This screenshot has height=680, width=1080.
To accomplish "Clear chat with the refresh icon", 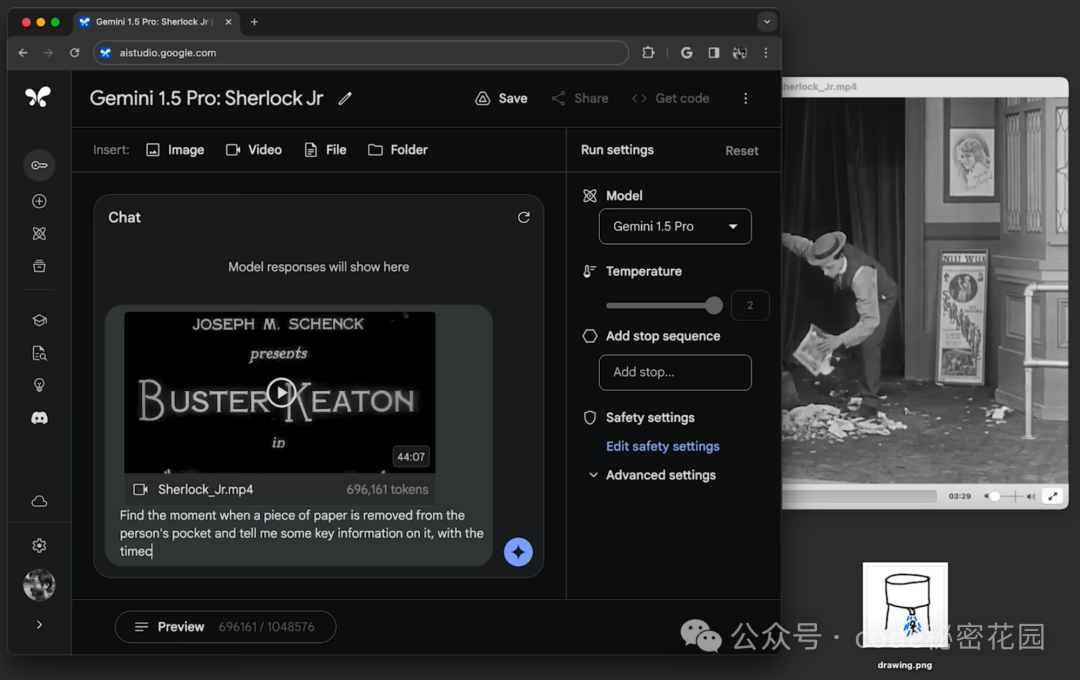I will [x=523, y=218].
